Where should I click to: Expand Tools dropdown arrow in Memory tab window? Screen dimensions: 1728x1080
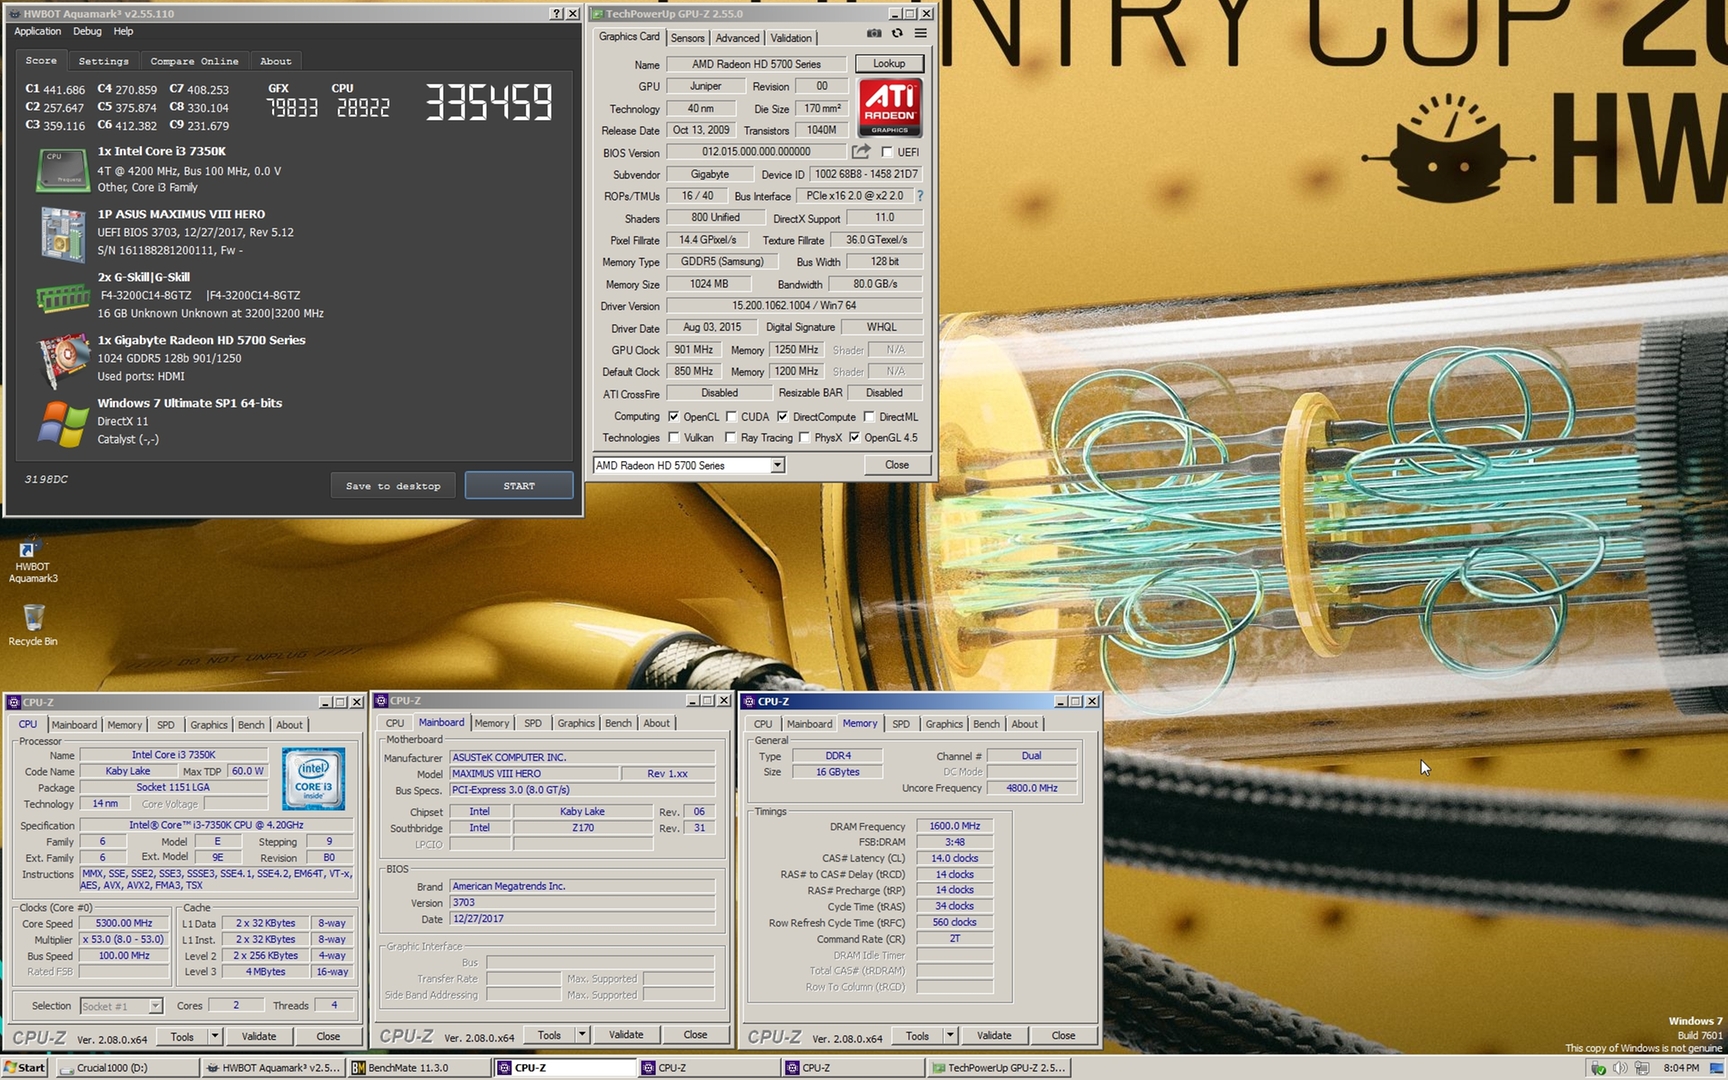click(x=950, y=1035)
